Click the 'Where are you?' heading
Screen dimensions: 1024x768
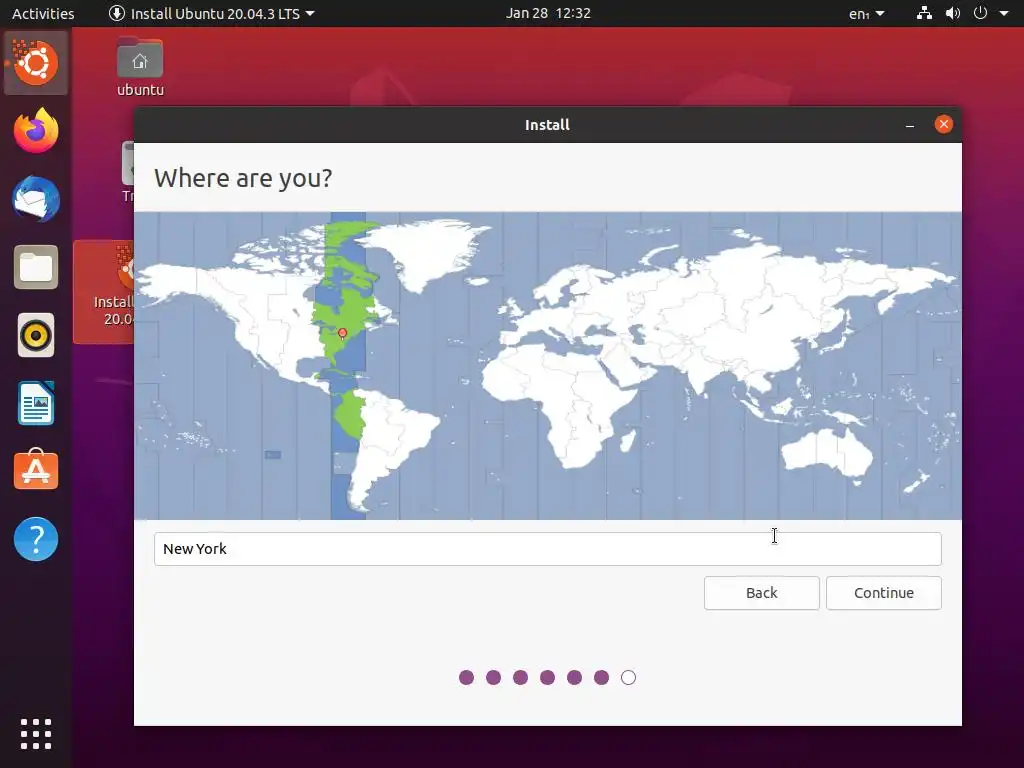243,178
